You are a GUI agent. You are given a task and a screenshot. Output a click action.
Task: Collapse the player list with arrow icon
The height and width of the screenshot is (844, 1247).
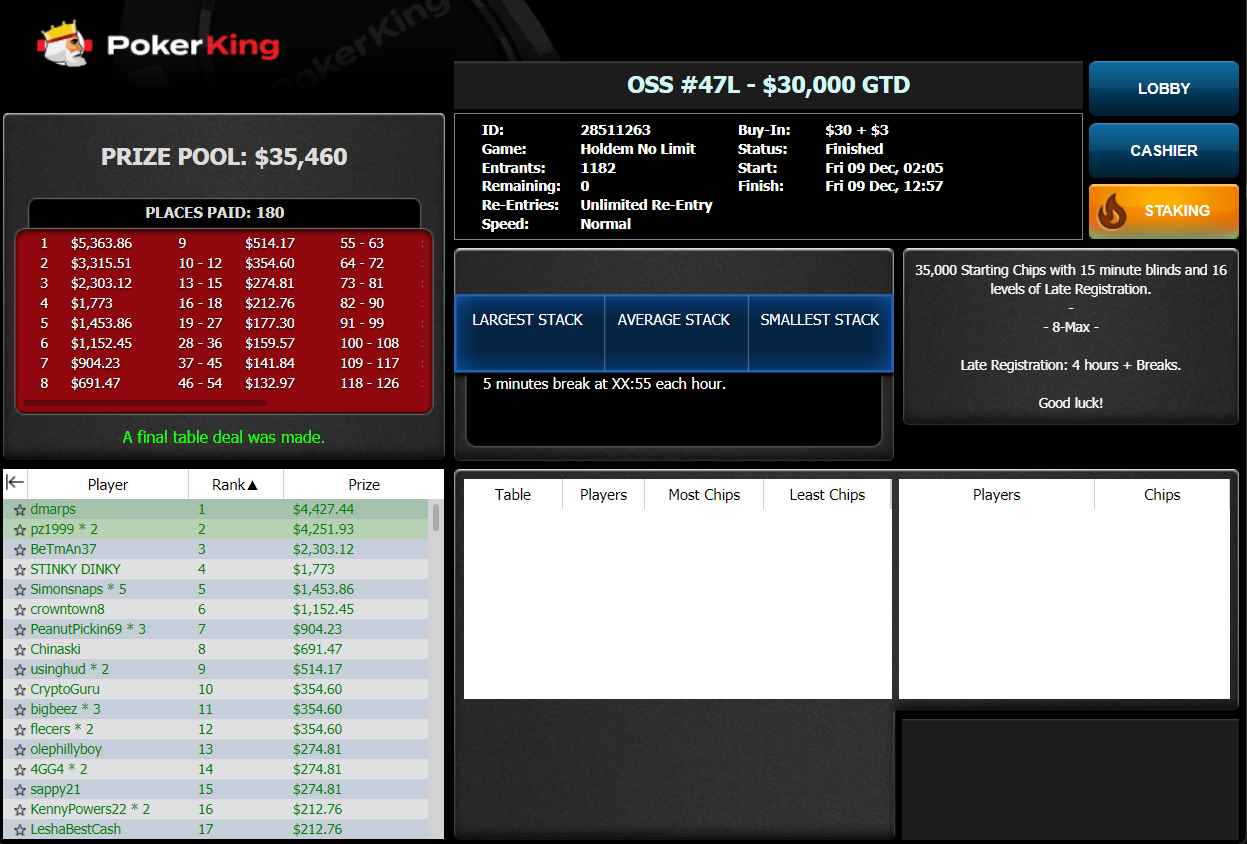coord(15,483)
